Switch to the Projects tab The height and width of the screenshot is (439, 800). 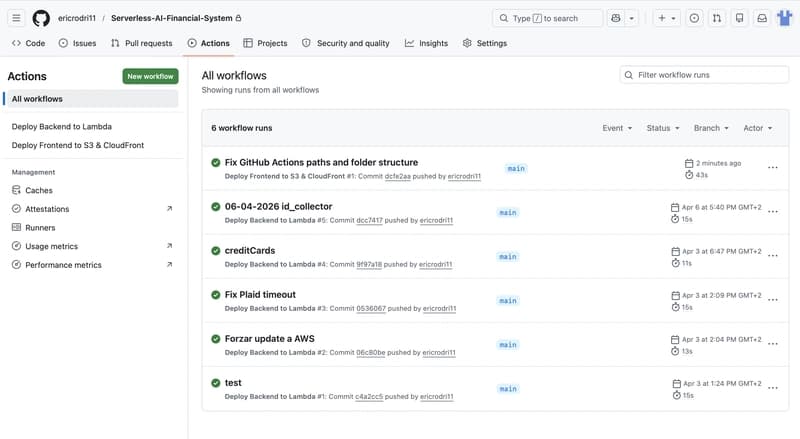[265, 43]
